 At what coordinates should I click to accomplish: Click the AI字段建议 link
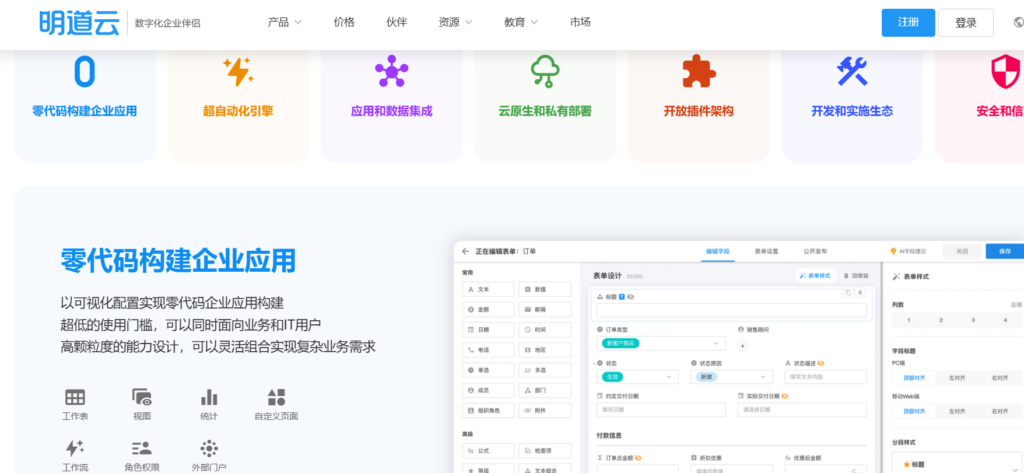908,252
